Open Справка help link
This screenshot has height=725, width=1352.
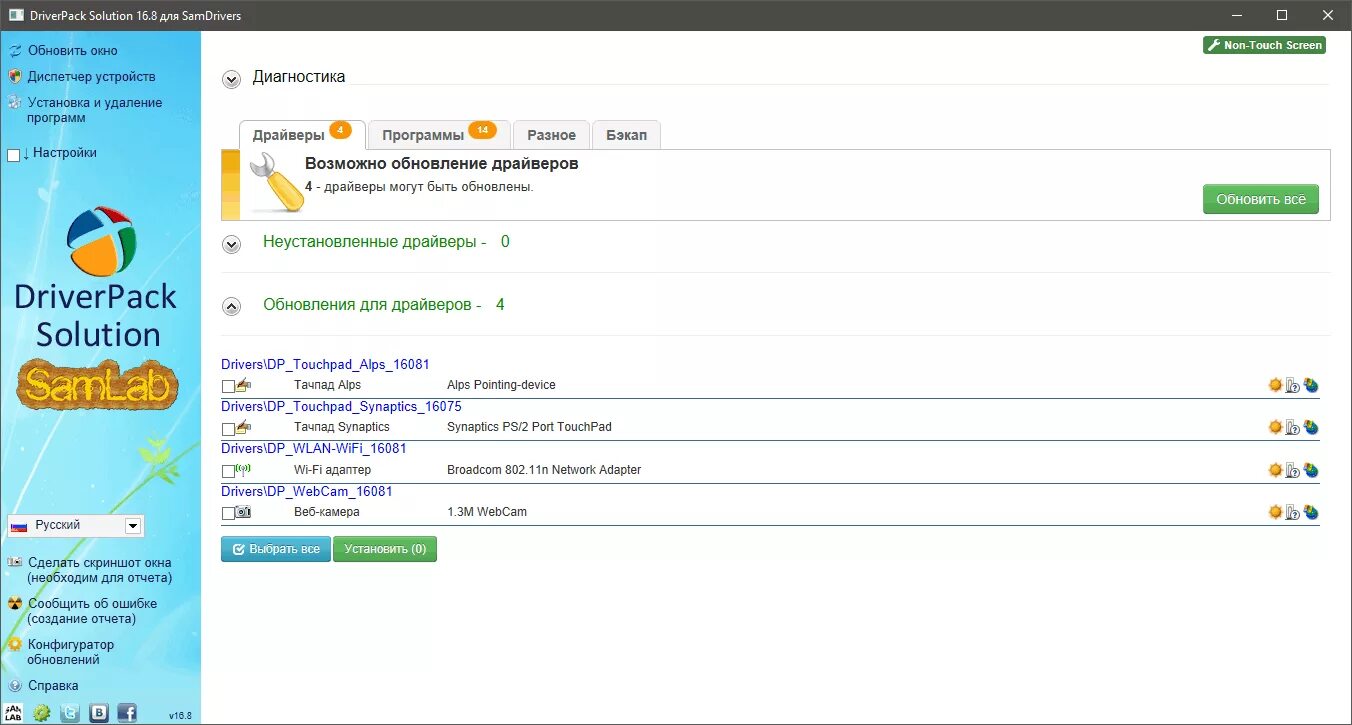point(53,686)
